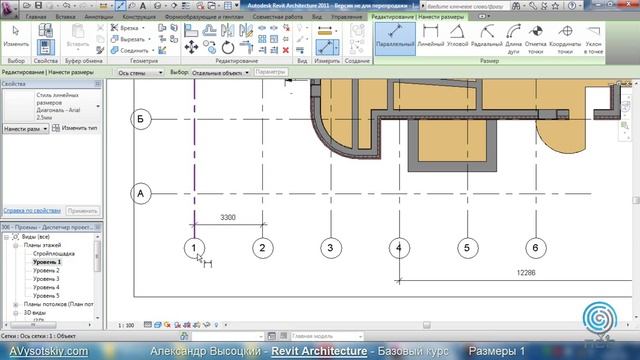Click the Mirror pick-axis tool icon
This screenshot has height=360, width=640.
(227, 30)
